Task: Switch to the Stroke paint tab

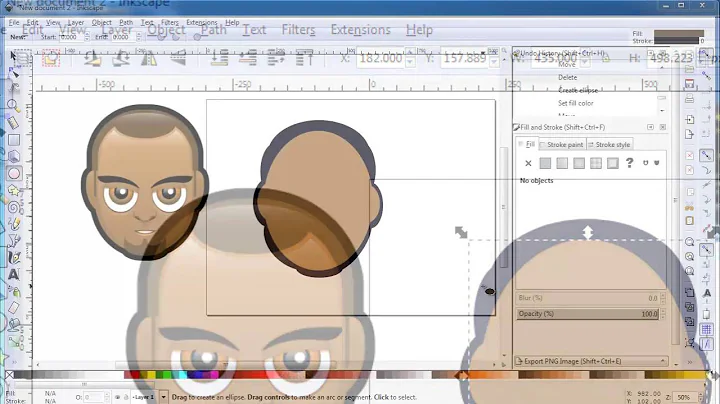Action: click(562, 145)
